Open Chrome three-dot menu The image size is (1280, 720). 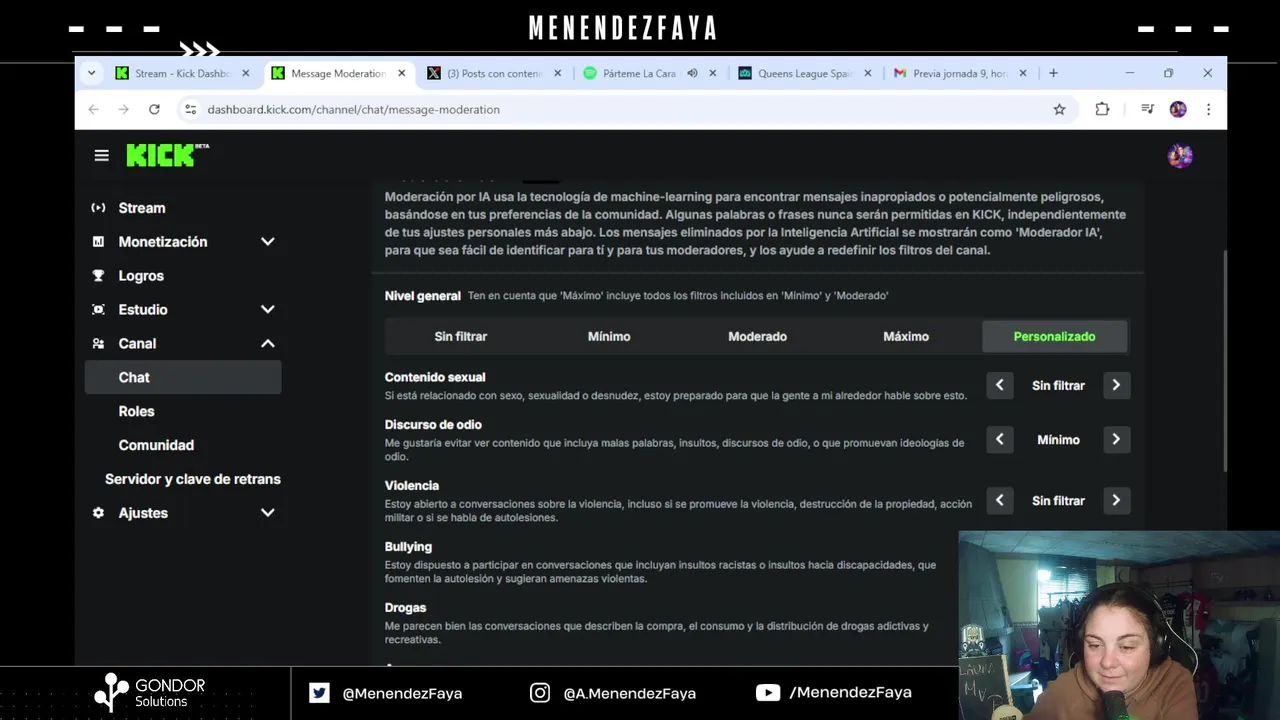(1208, 109)
